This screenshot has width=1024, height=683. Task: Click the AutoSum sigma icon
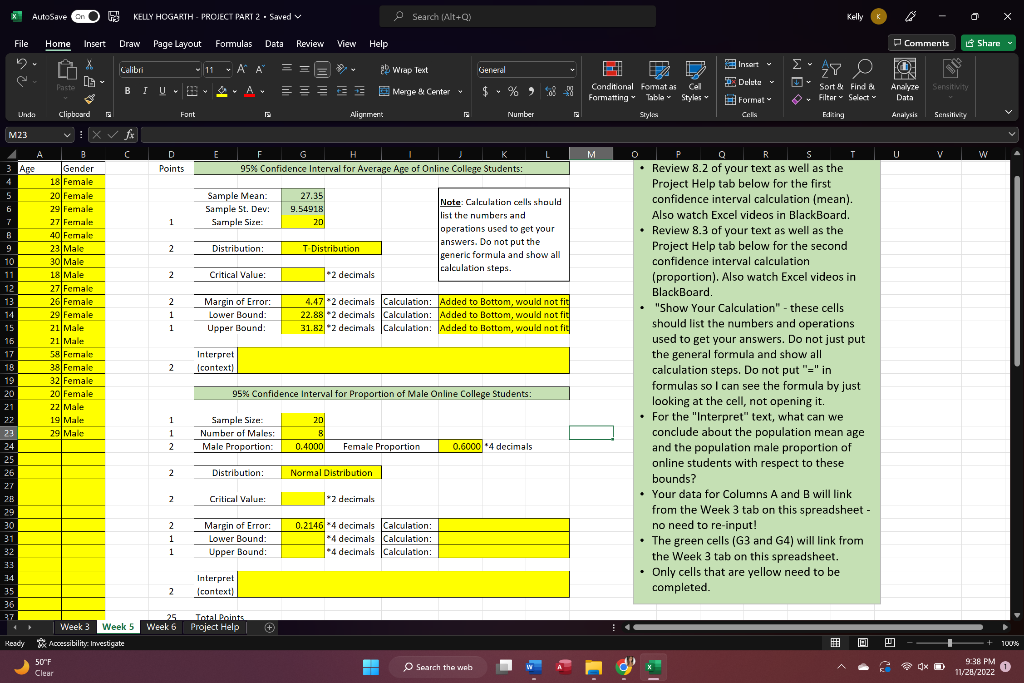tap(797, 64)
